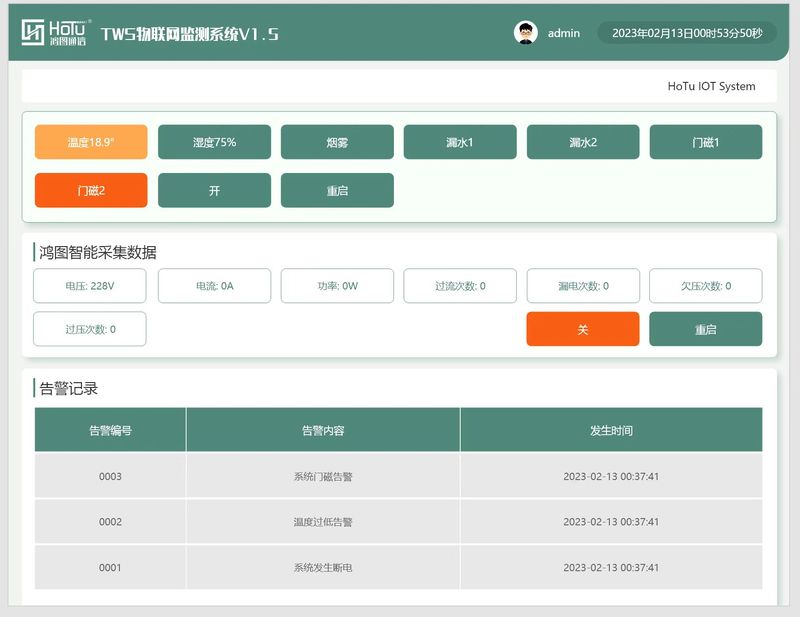Image resolution: width=800 pixels, height=617 pixels.
Task: Toggle the orange 关 power button
Action: pyautogui.click(x=583, y=329)
